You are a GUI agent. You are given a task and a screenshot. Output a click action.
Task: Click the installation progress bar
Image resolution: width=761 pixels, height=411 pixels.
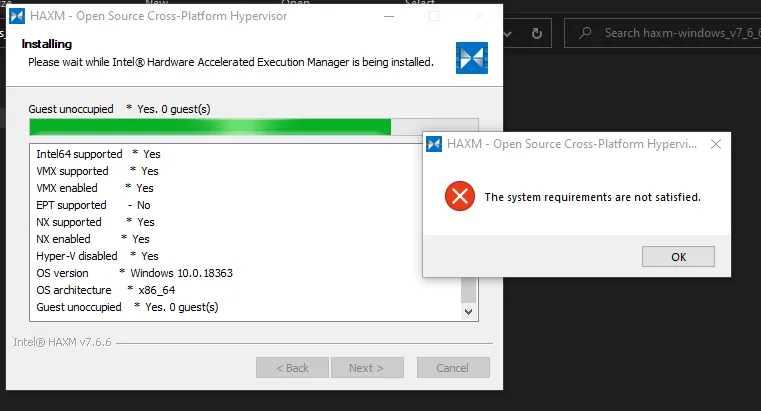(x=253, y=127)
